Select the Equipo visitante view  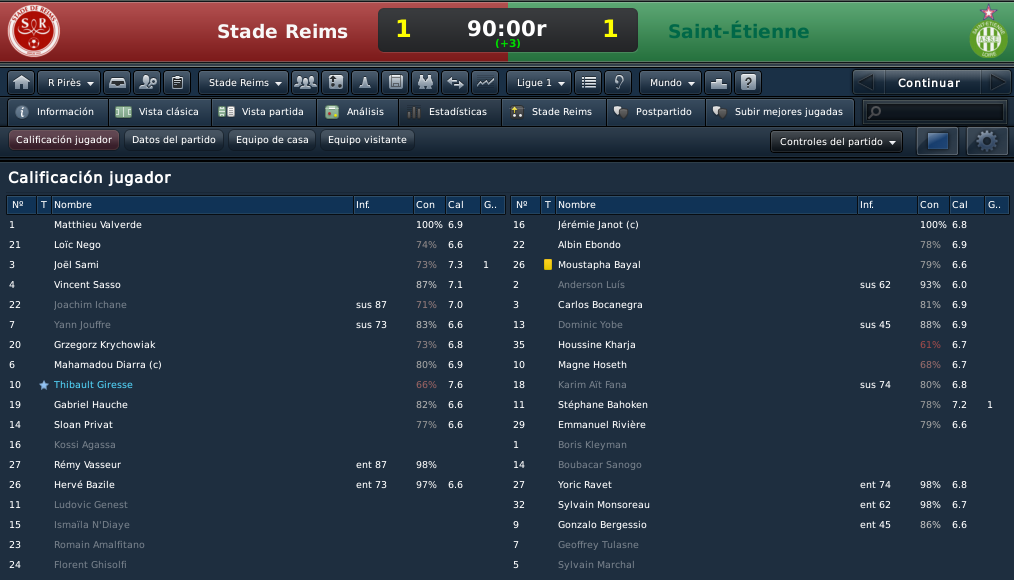click(367, 140)
